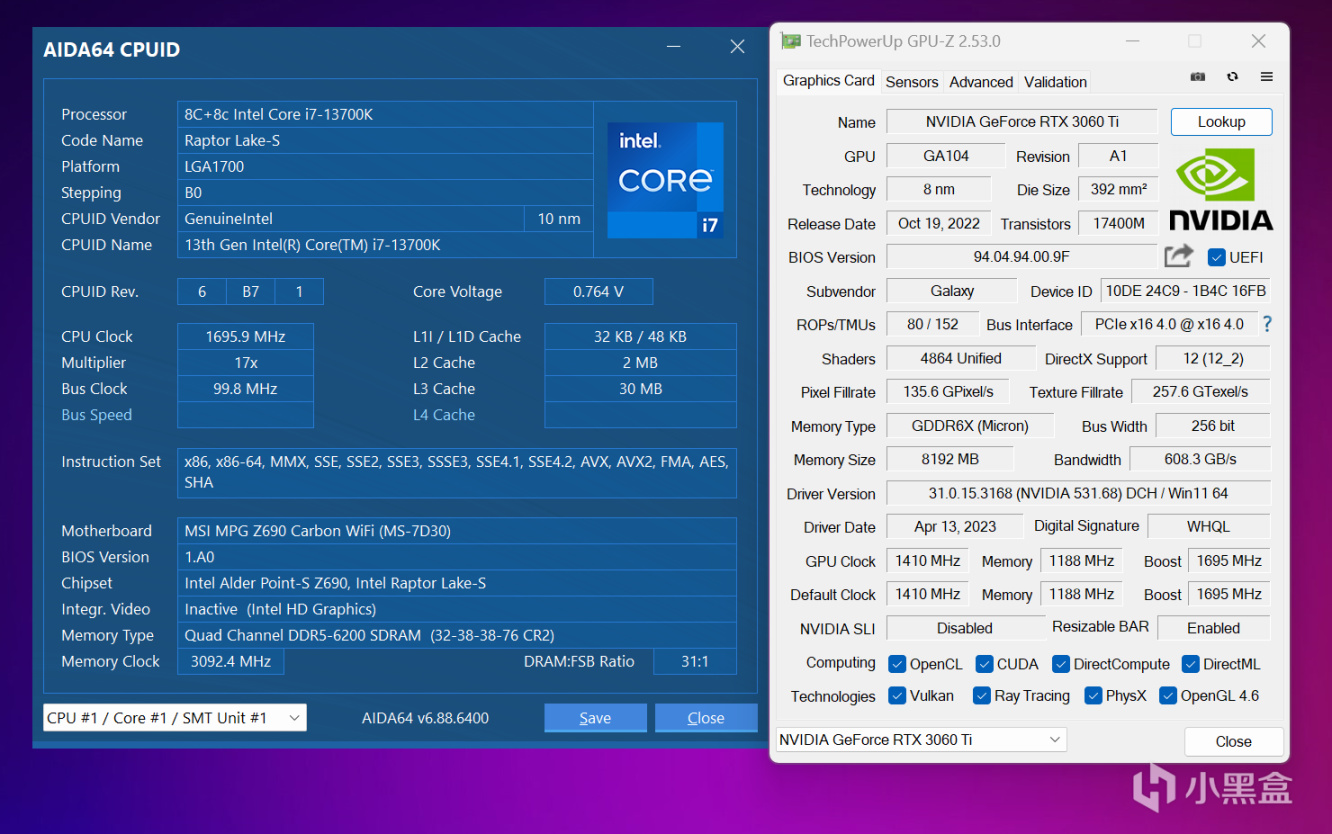Click the Bus Interface question mark

click(1267, 324)
